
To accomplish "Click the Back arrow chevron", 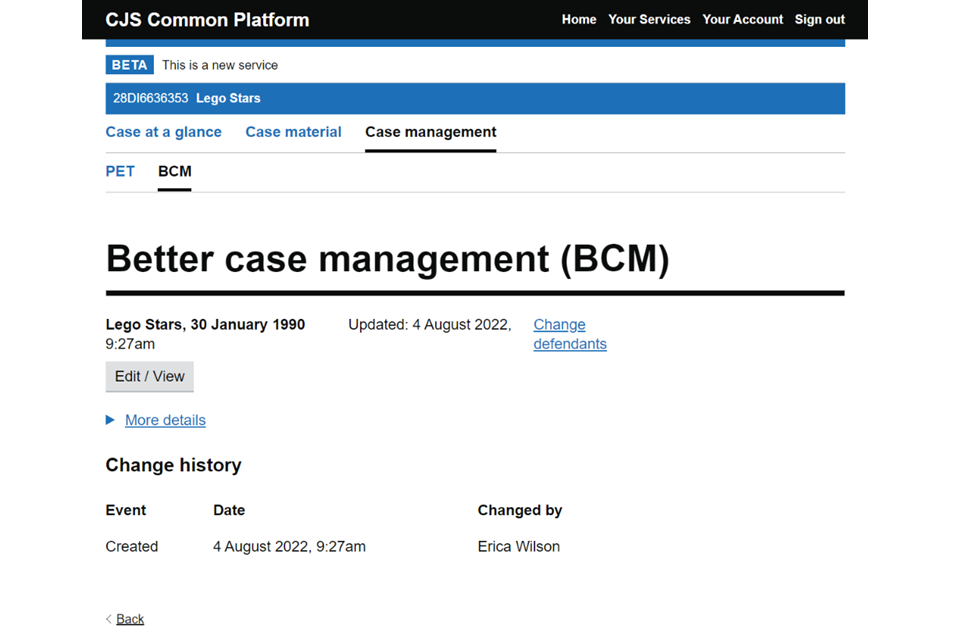I will [109, 619].
